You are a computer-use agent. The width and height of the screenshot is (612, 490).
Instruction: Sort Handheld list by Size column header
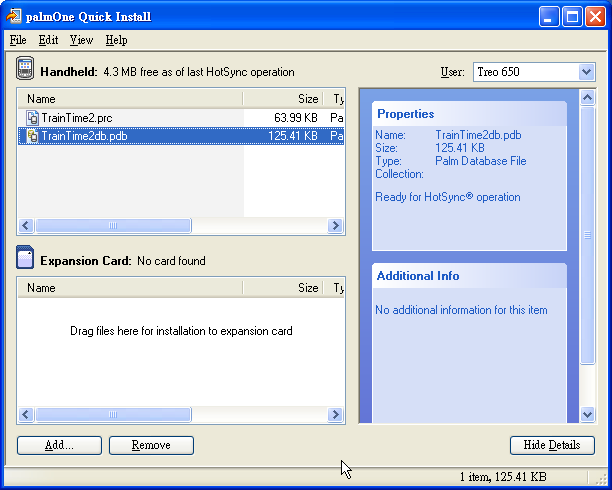283,99
